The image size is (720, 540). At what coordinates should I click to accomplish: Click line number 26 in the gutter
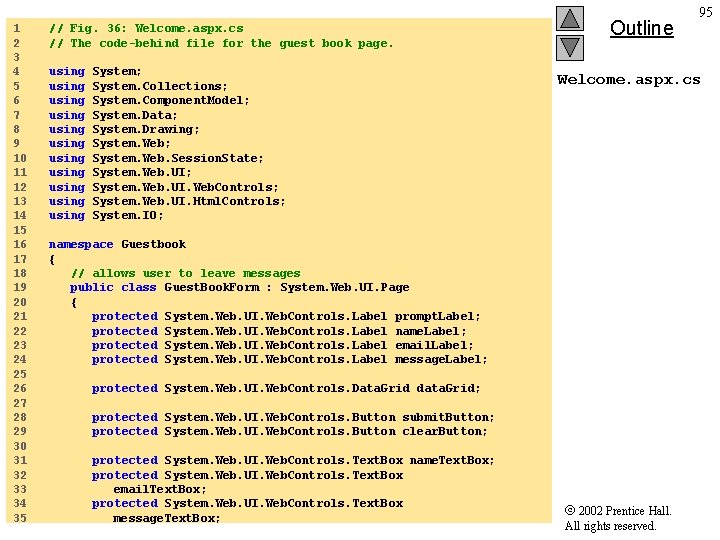click(20, 388)
